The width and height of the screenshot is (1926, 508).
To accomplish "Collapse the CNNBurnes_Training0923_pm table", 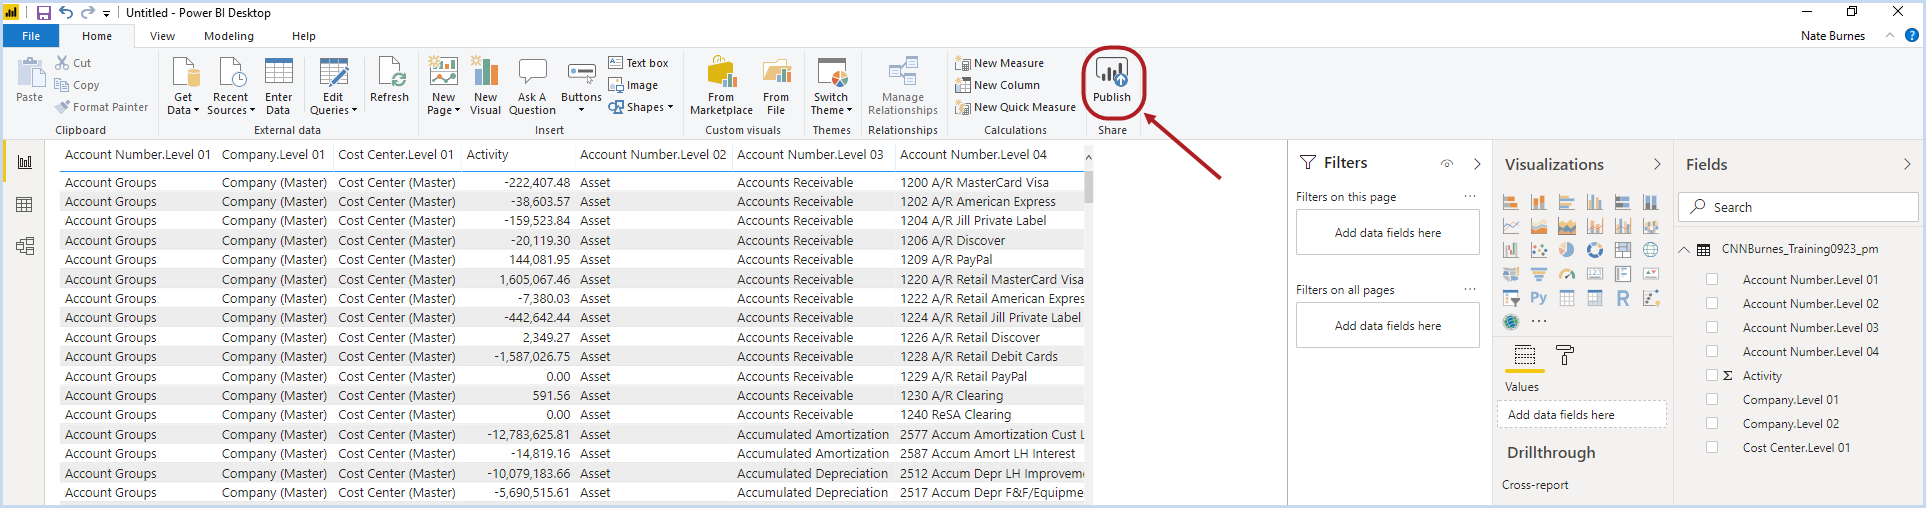I will coord(1684,250).
